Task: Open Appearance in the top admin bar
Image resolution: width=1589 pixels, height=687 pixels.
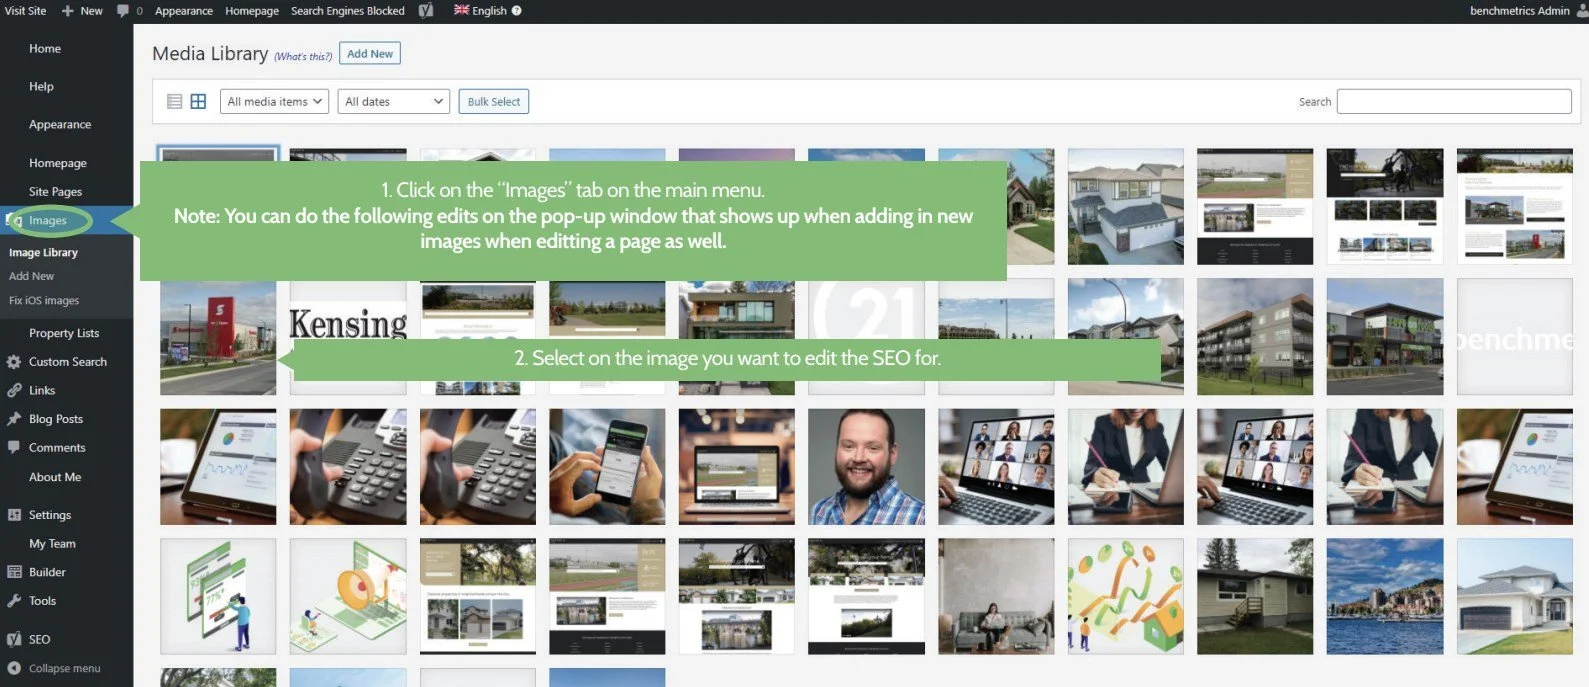Action: [x=184, y=11]
